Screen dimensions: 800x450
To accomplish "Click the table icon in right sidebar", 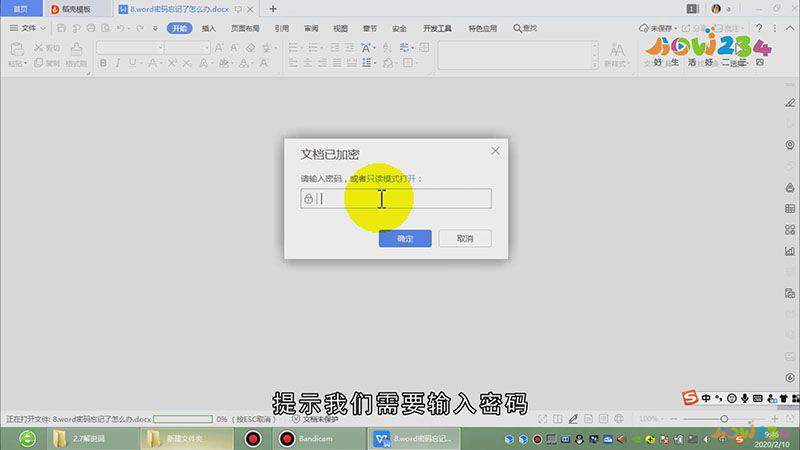I will coord(790,209).
